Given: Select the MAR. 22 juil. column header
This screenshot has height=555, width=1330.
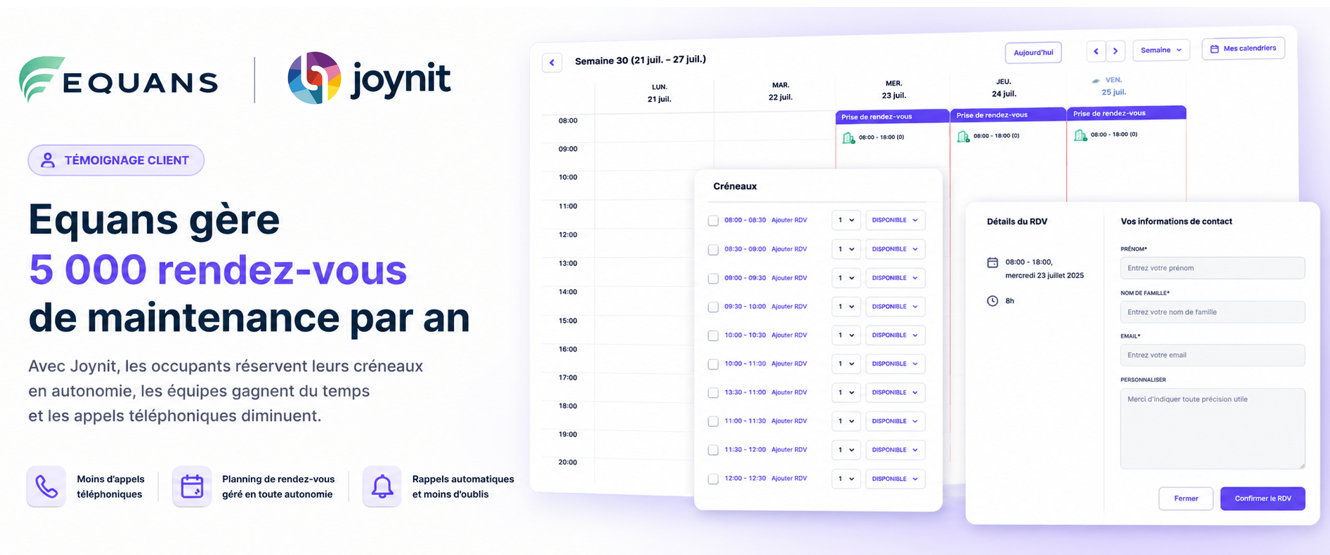Looking at the screenshot, I should pos(780,91).
